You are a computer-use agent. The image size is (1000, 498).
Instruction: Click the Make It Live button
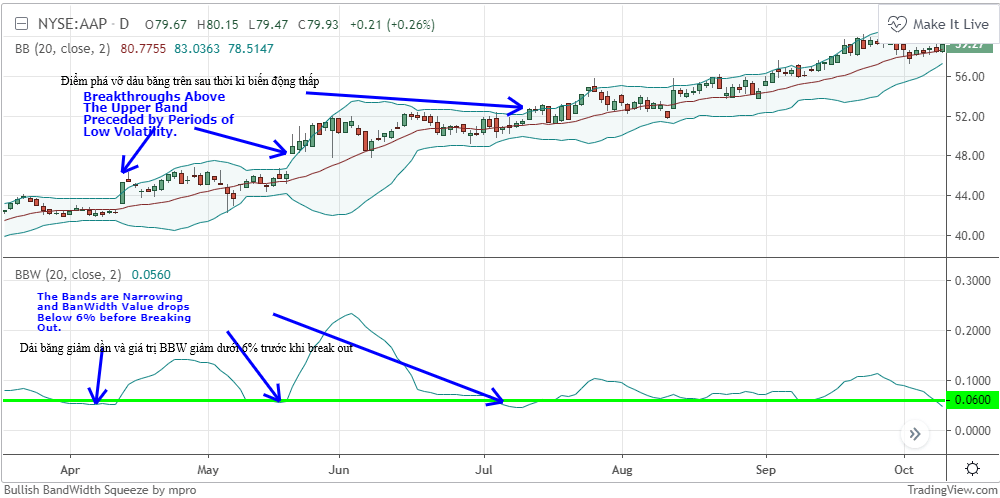(938, 24)
